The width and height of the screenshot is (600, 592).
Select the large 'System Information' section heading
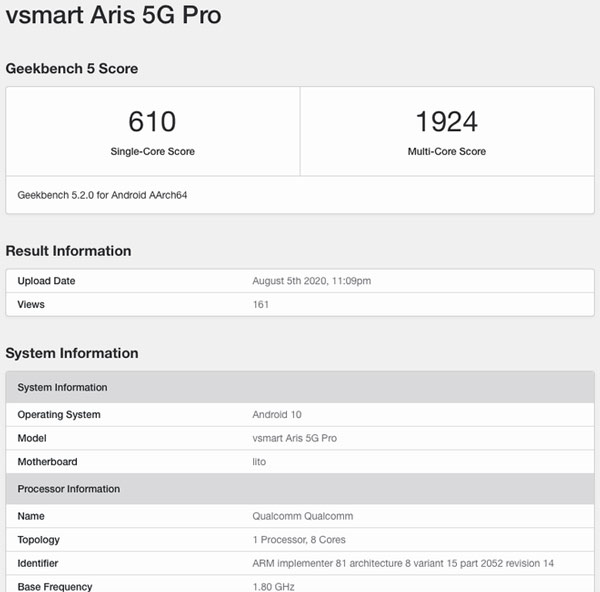(x=72, y=353)
